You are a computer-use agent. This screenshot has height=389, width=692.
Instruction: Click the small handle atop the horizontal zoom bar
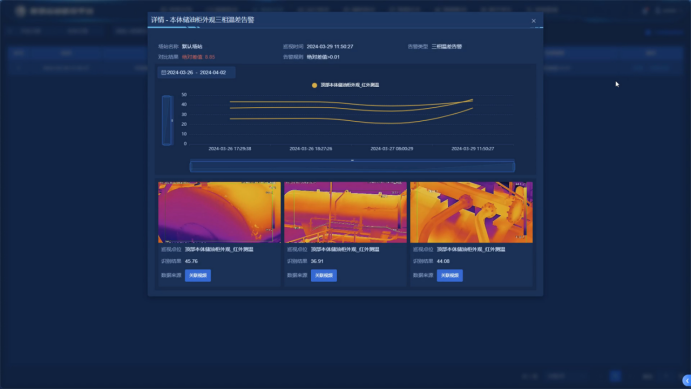tap(352, 160)
